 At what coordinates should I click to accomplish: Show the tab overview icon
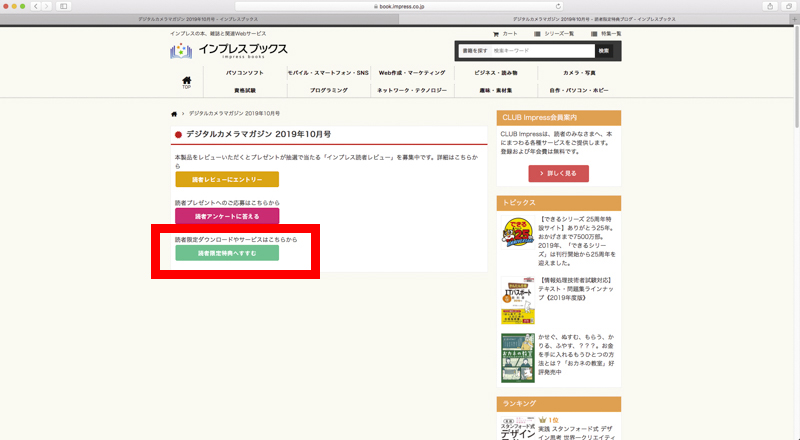[789, 6]
